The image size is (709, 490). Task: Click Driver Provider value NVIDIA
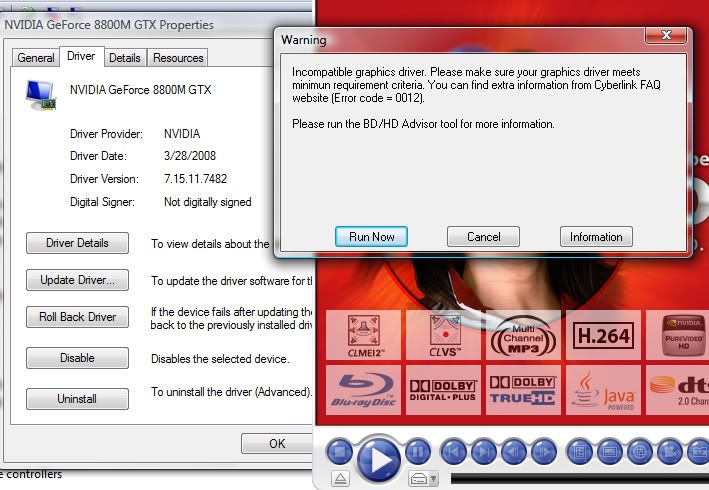tap(182, 134)
